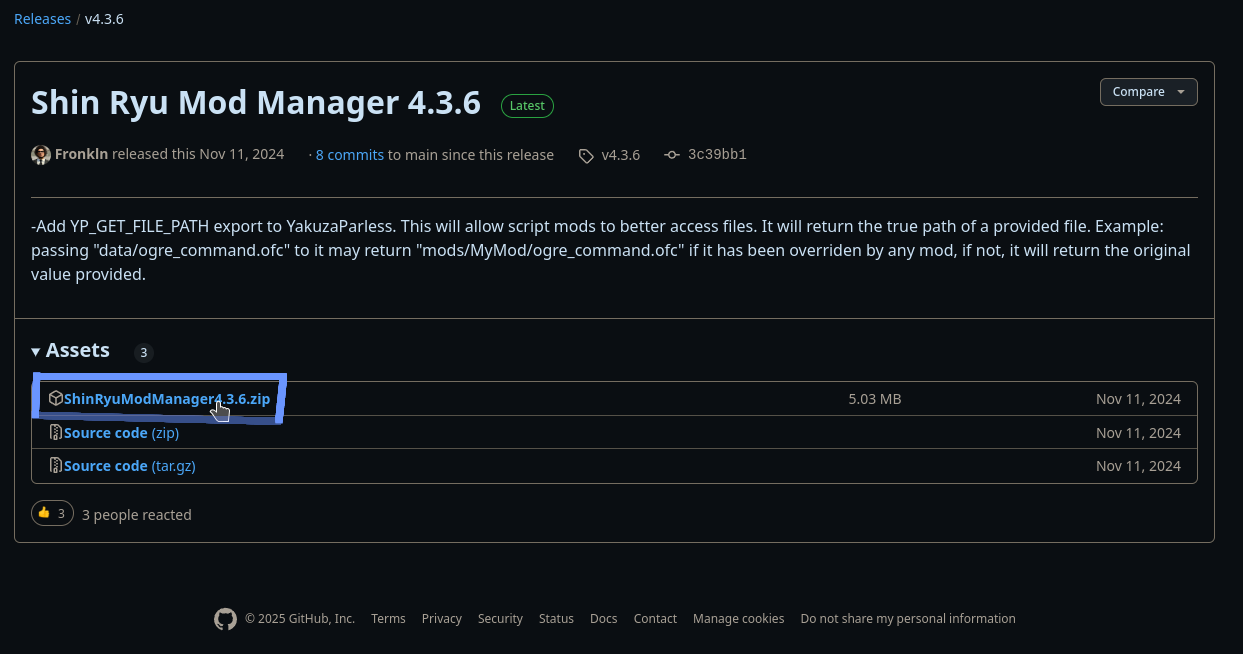Open the Security footer link
The height and width of the screenshot is (654, 1243).
500,619
